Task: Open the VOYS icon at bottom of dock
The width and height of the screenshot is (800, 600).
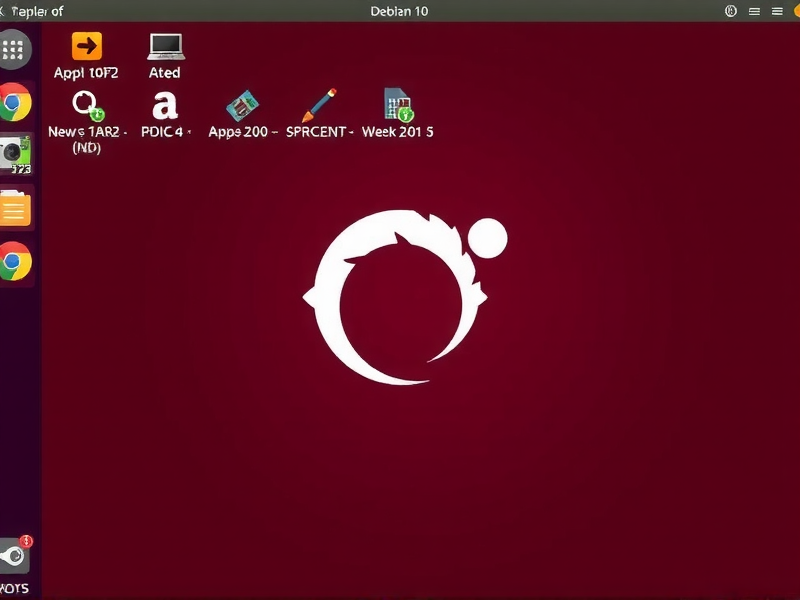Action: point(14,557)
